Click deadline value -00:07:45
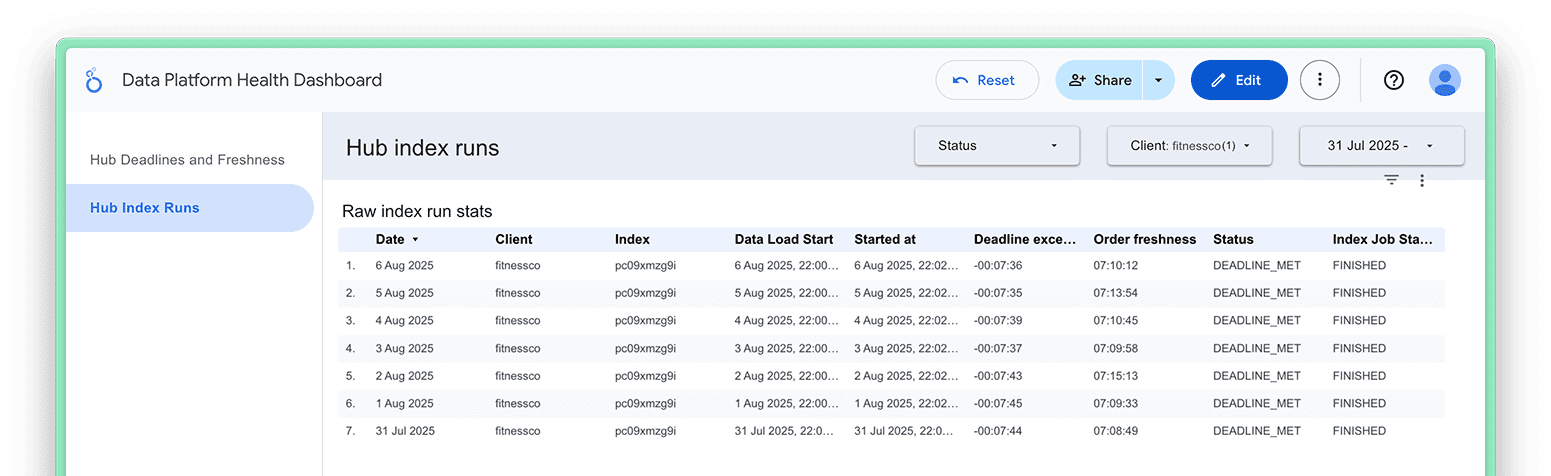 (x=998, y=404)
